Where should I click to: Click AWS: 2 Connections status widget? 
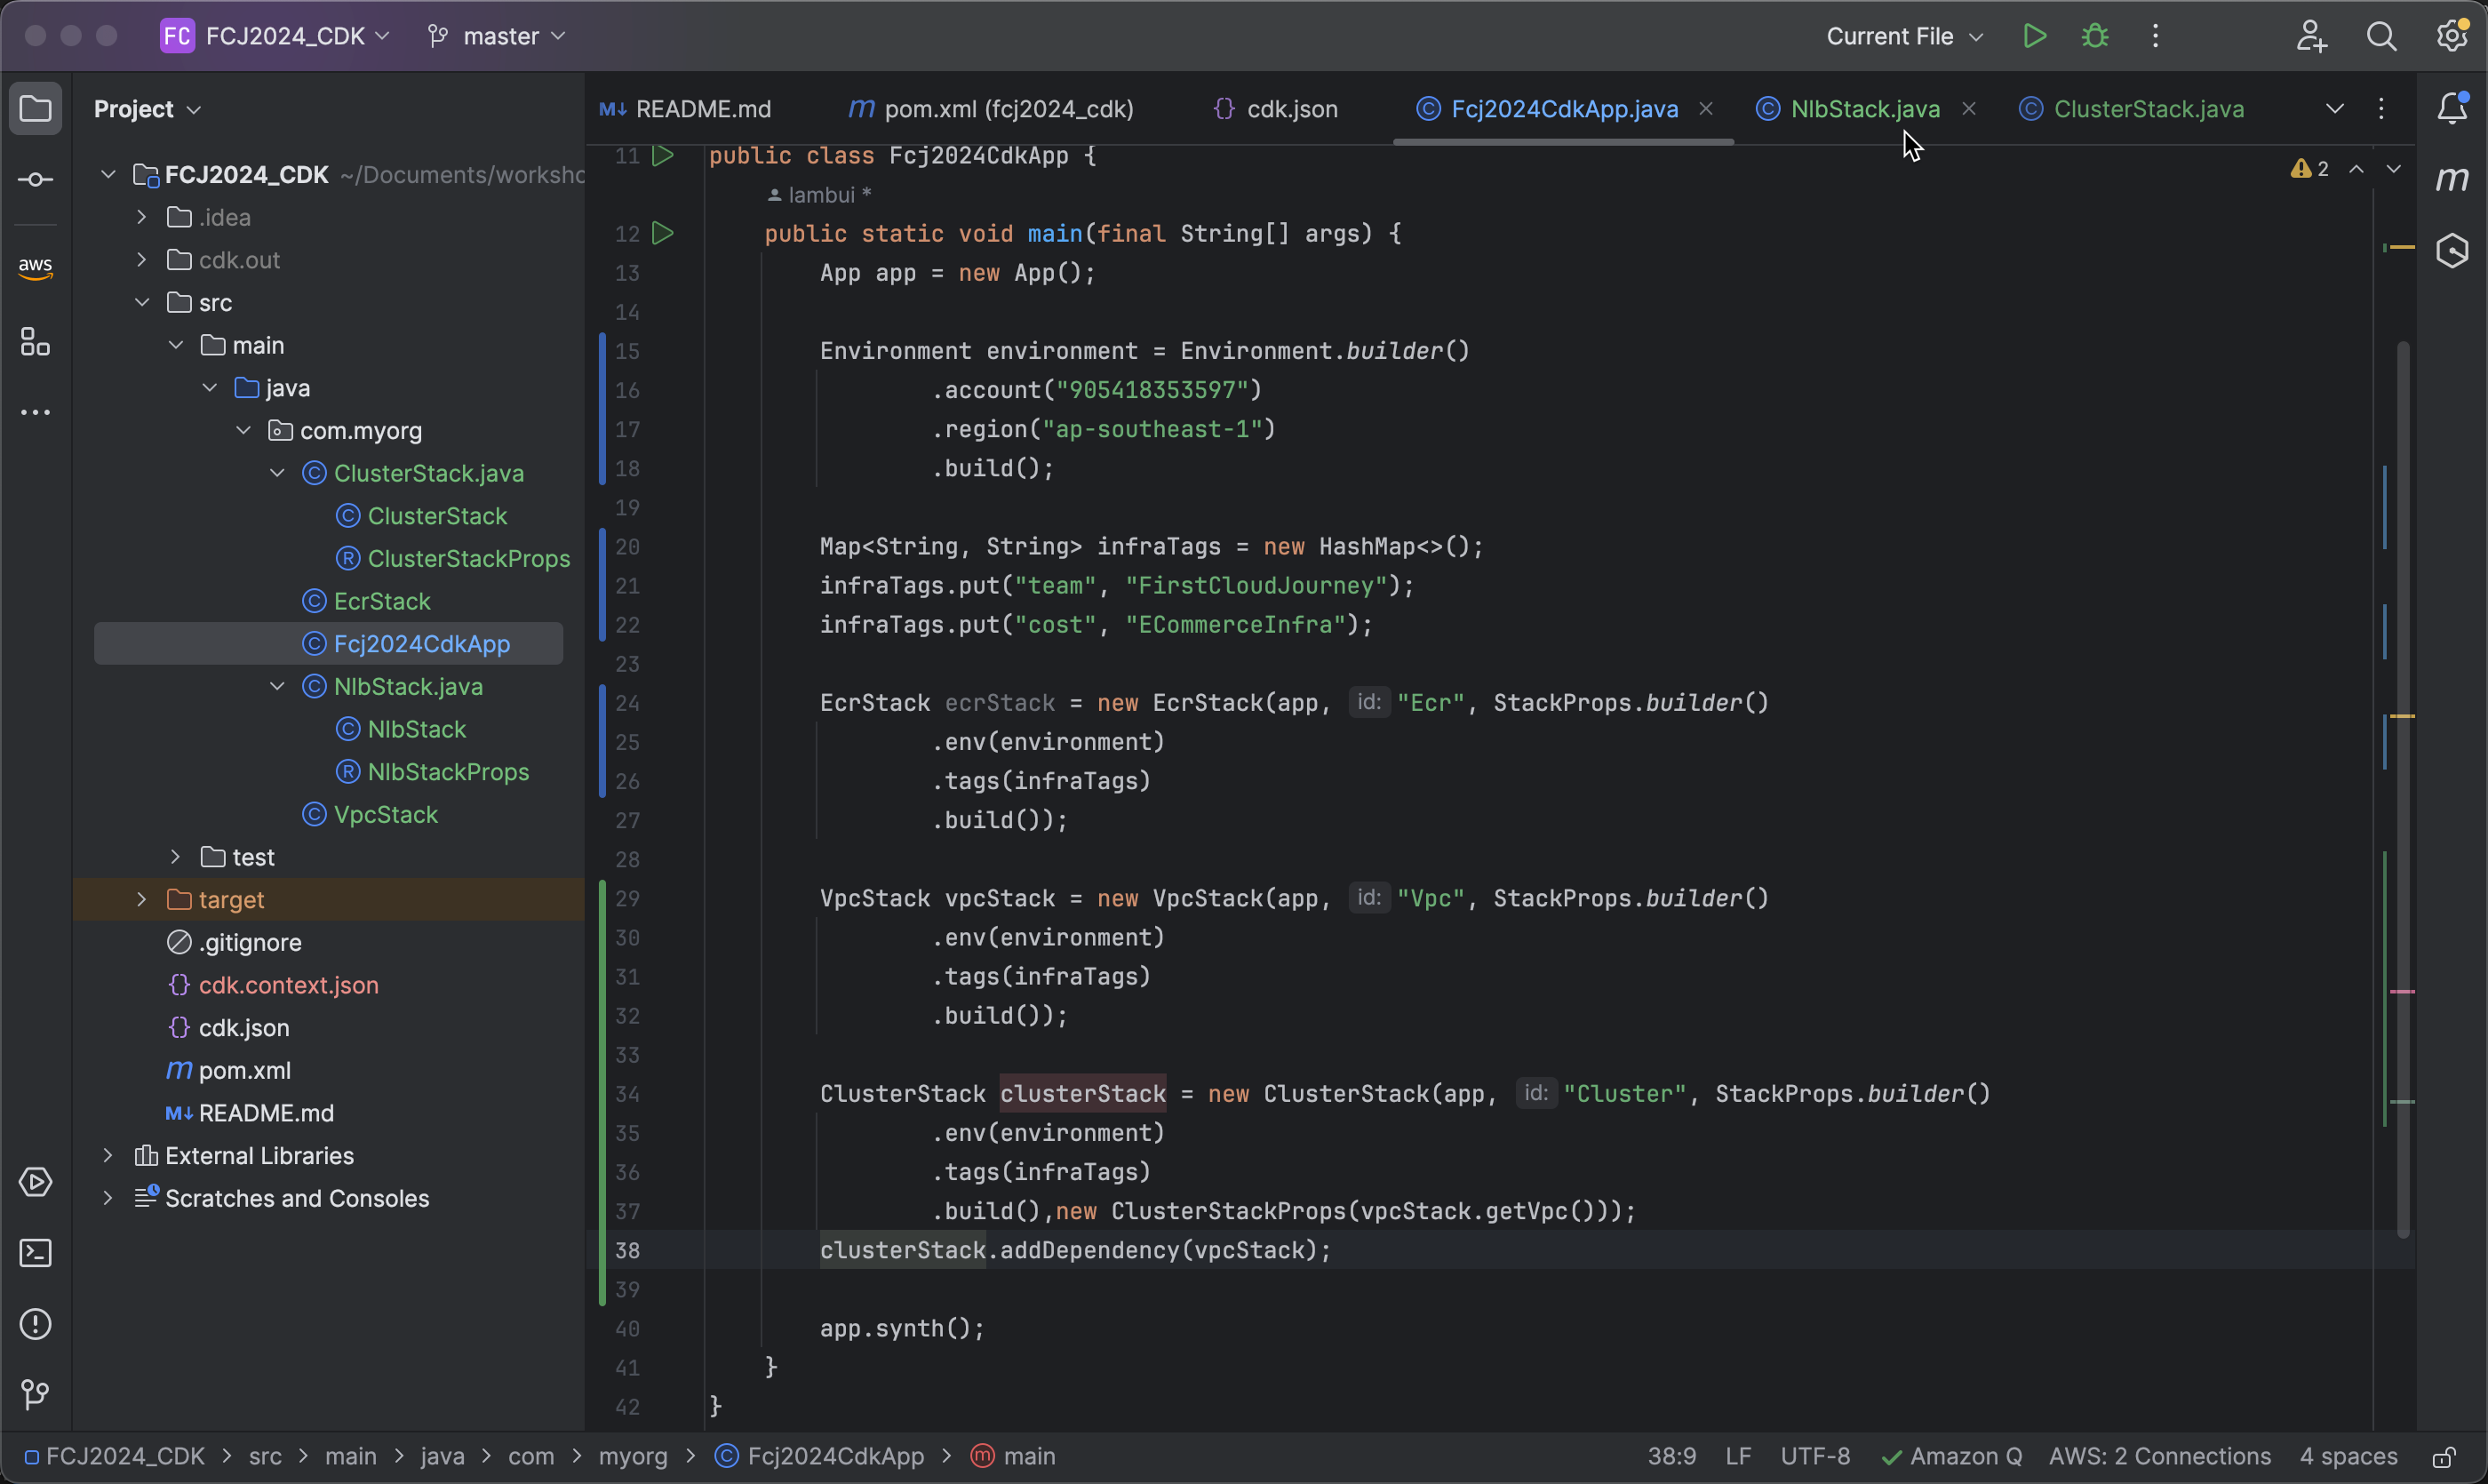tap(2160, 1456)
